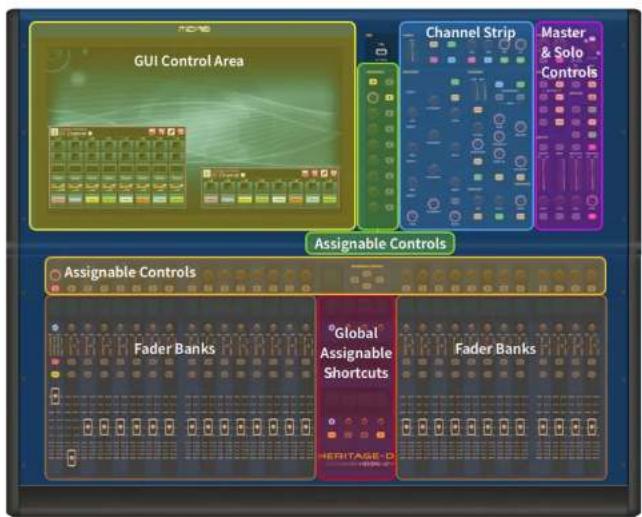Toggle yellow button on first fader strip
Image resolution: width=642 pixels, height=517 pixels.
tap(55, 375)
